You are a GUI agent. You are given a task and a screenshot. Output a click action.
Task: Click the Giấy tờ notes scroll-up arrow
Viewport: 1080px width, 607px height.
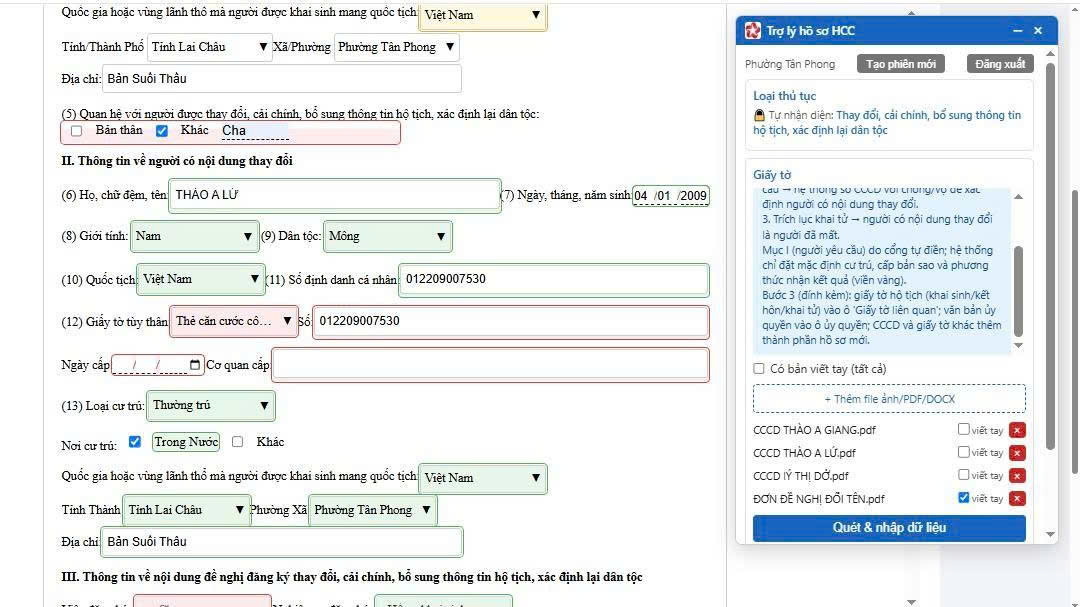1019,197
